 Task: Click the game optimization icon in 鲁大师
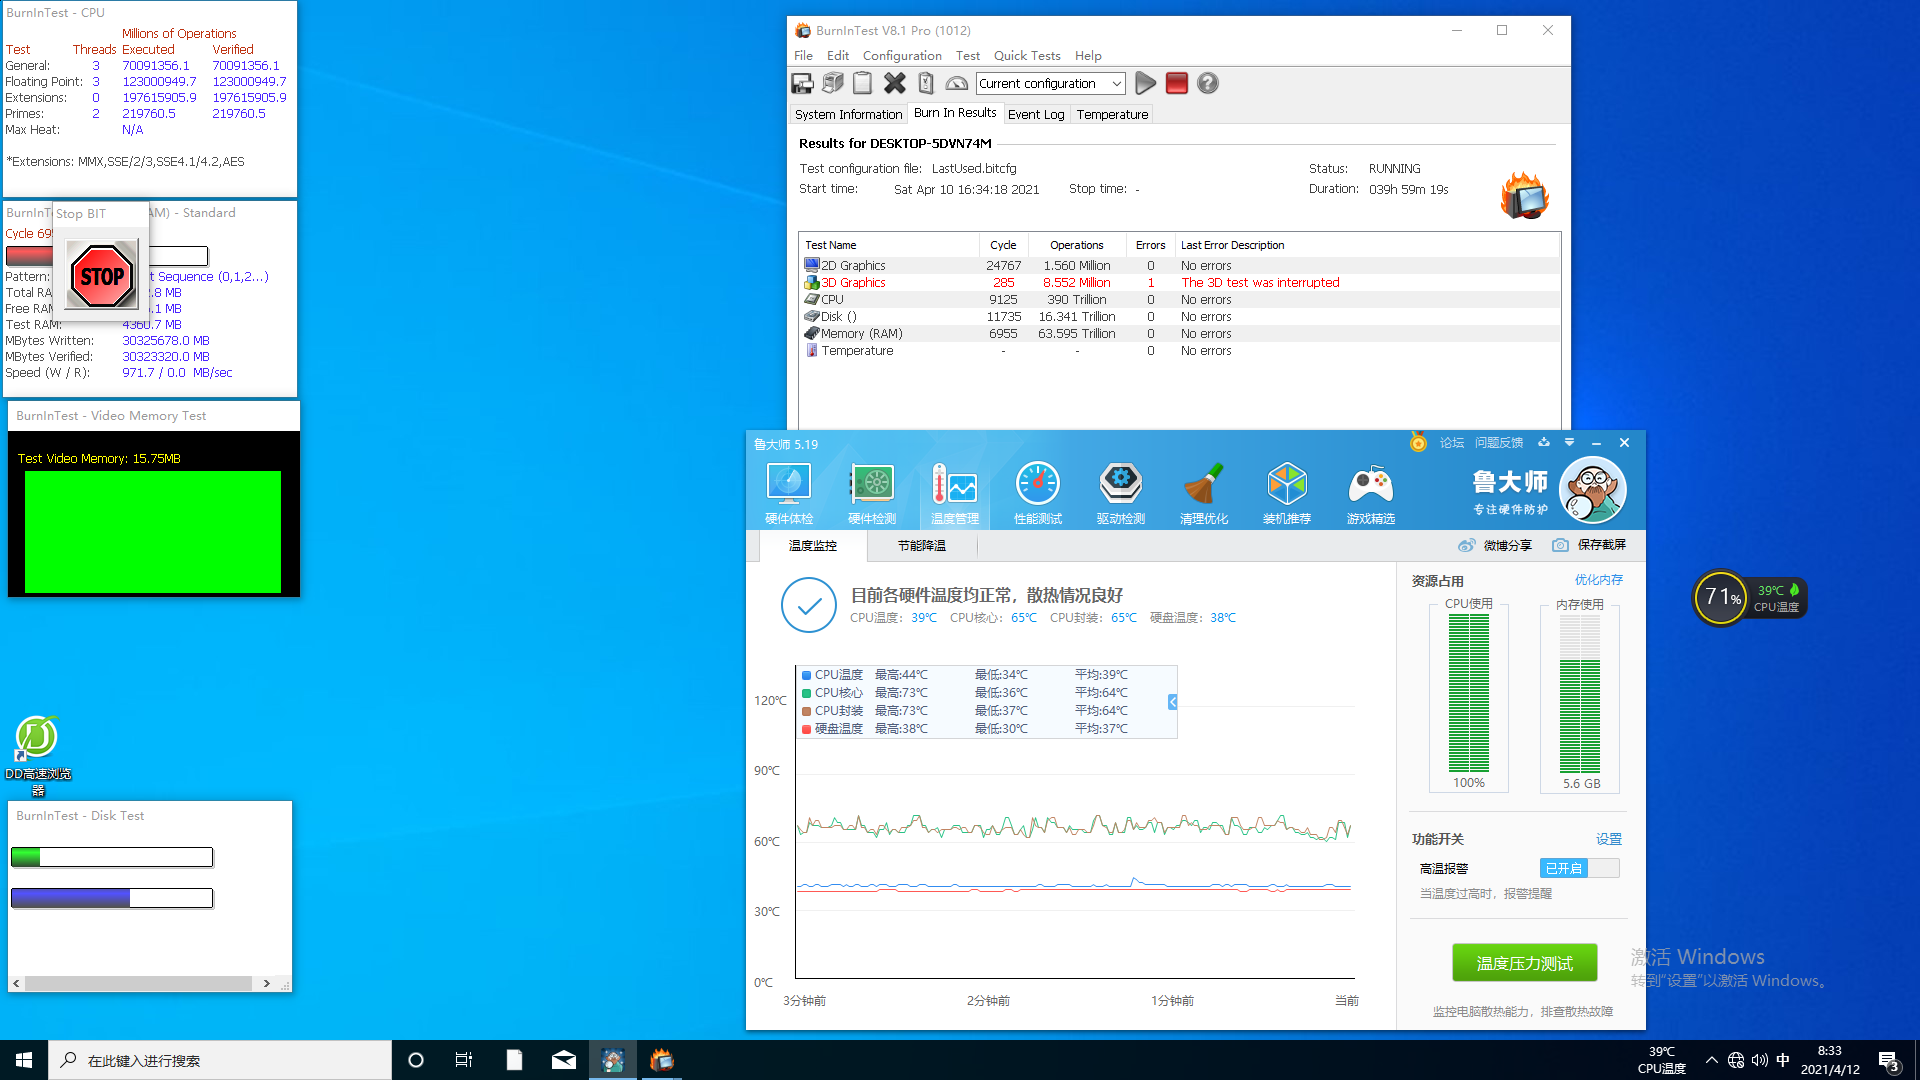pyautogui.click(x=1369, y=488)
